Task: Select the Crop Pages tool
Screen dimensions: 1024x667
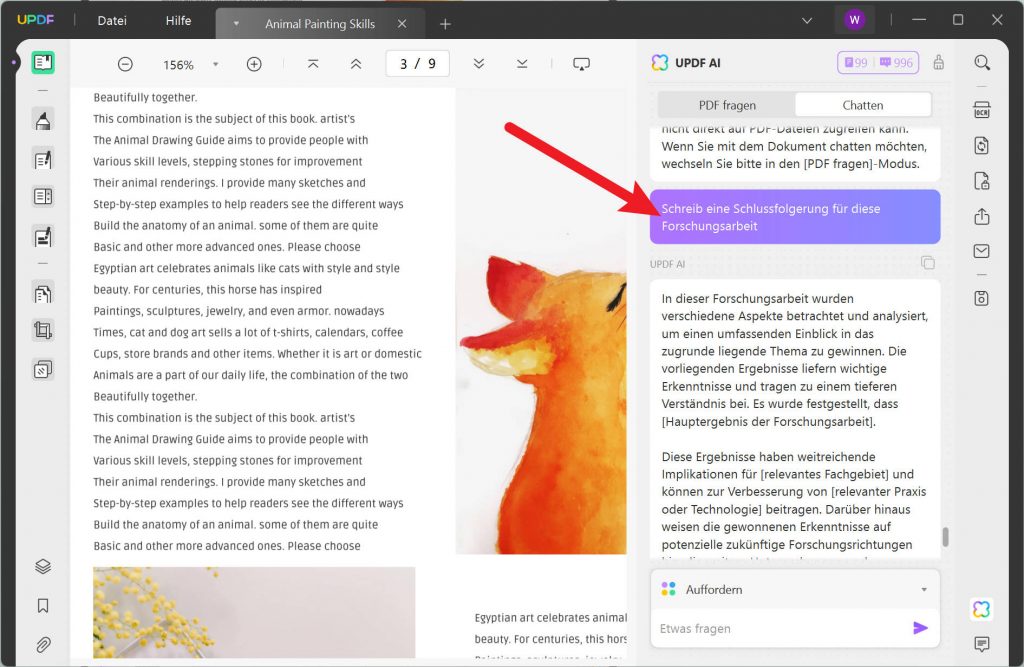Action: click(43, 331)
